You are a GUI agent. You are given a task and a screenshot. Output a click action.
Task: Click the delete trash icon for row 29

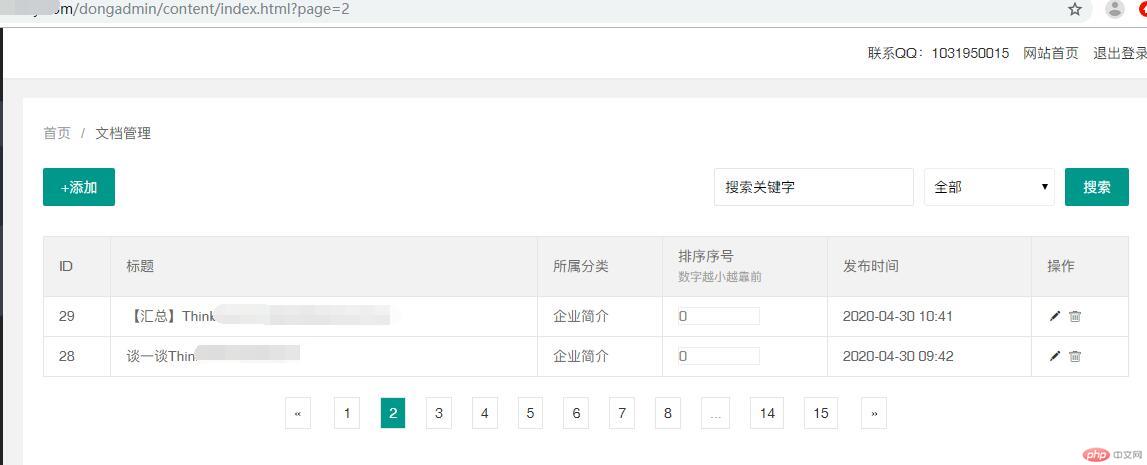click(x=1075, y=316)
